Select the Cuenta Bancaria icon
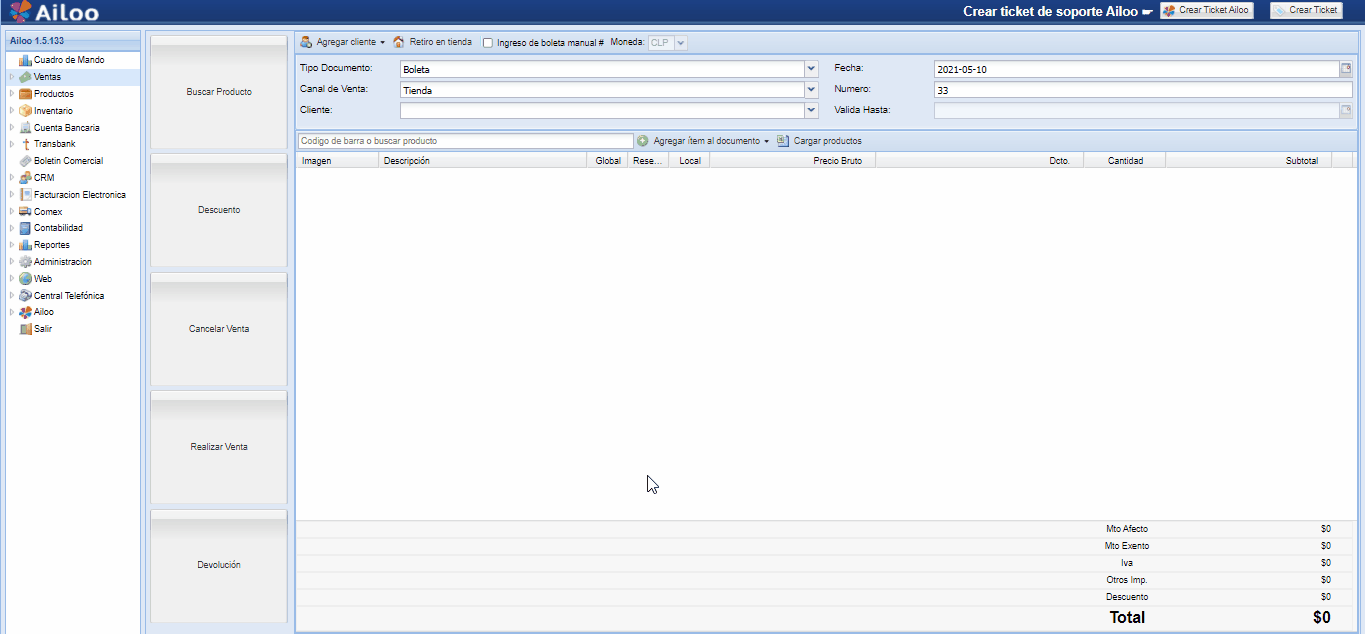This screenshot has height=634, width=1365. [25, 128]
